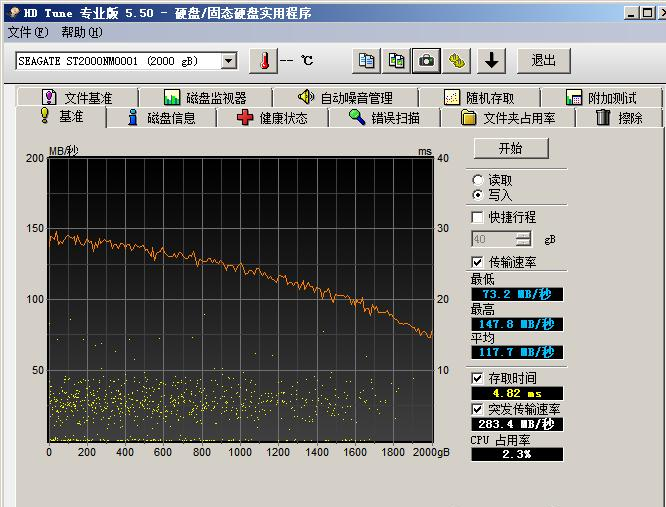The height and width of the screenshot is (507, 666).
Task: Expand the SEAGATE drive selection dropdown
Action: click(x=228, y=61)
